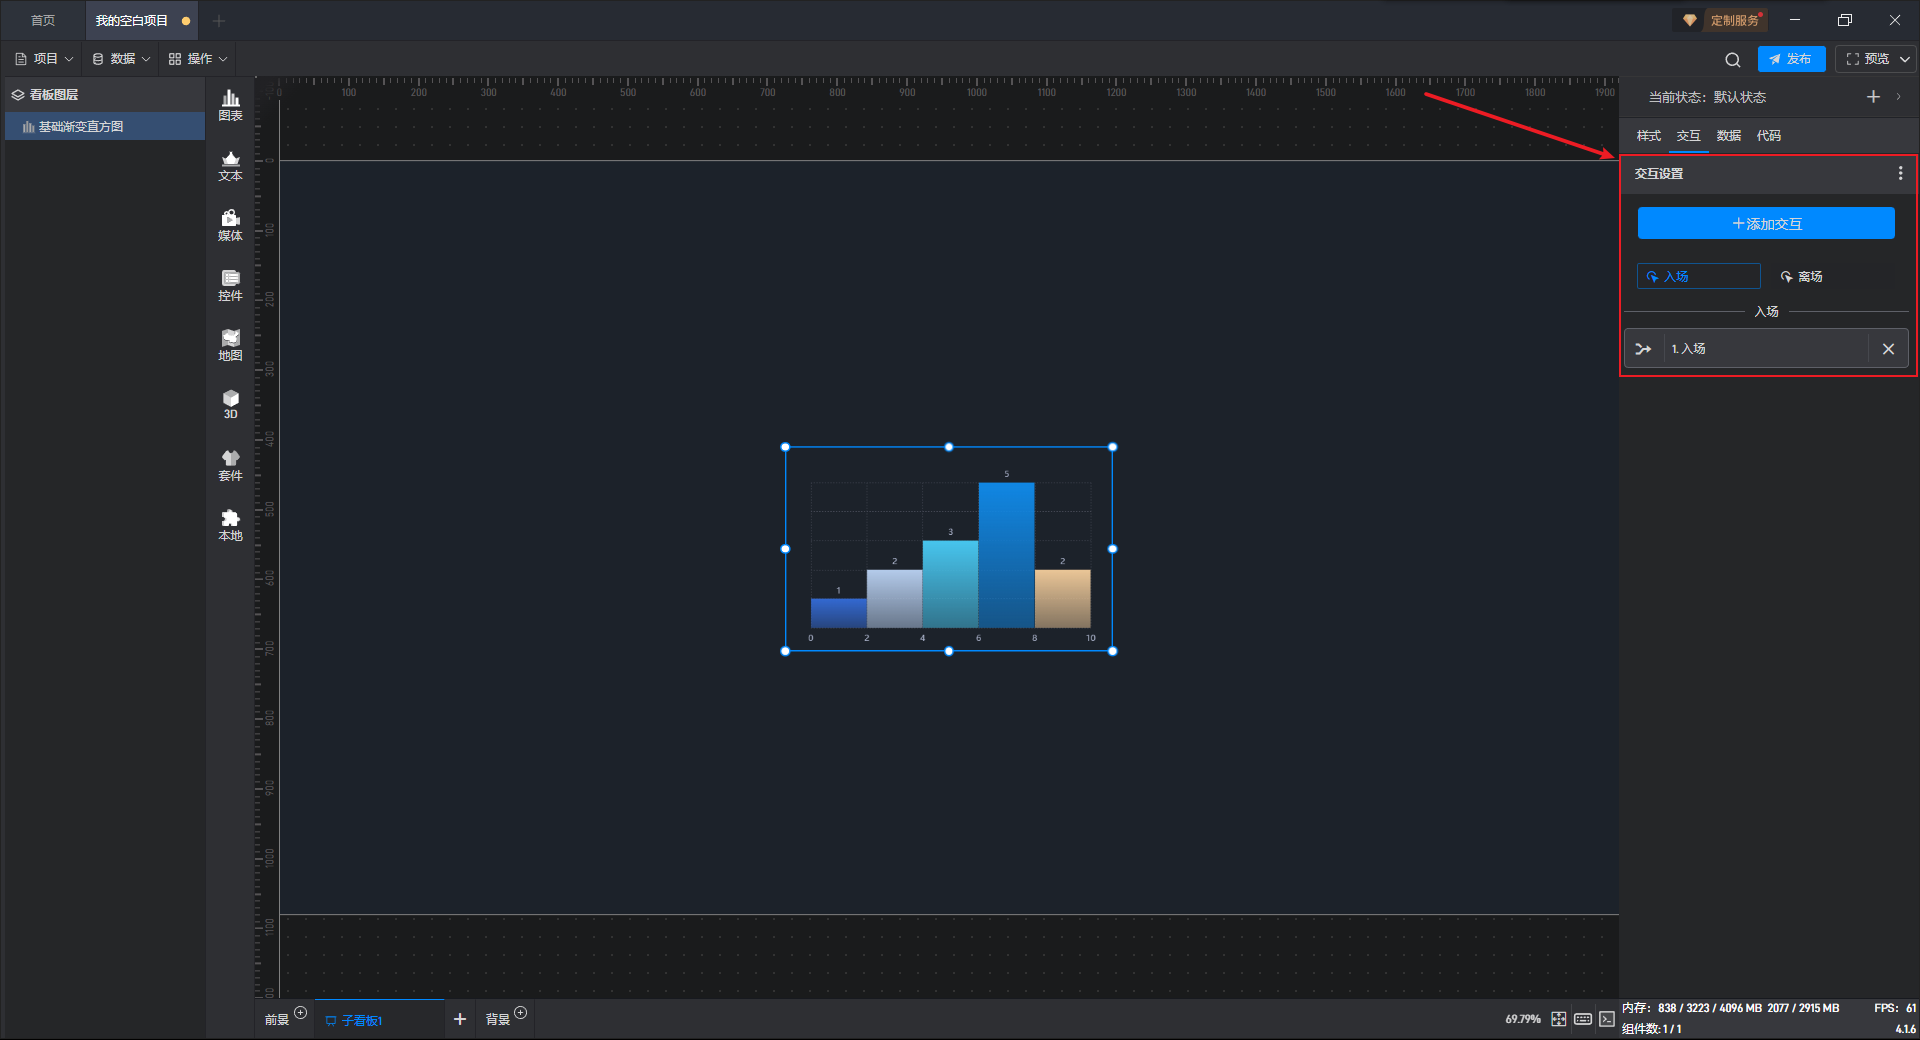Open the 图表 chart components panel
Viewport: 1920px width, 1040px height.
[x=230, y=105]
